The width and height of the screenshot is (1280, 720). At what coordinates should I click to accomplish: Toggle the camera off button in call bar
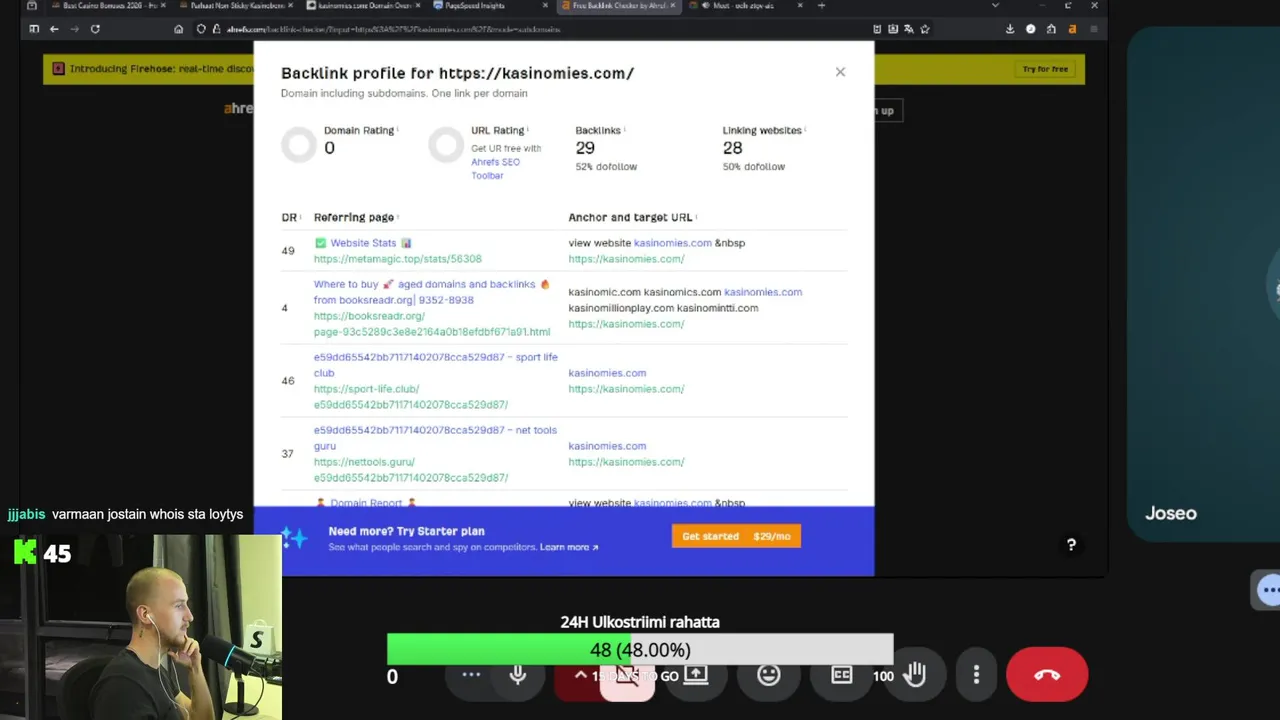tap(627, 676)
